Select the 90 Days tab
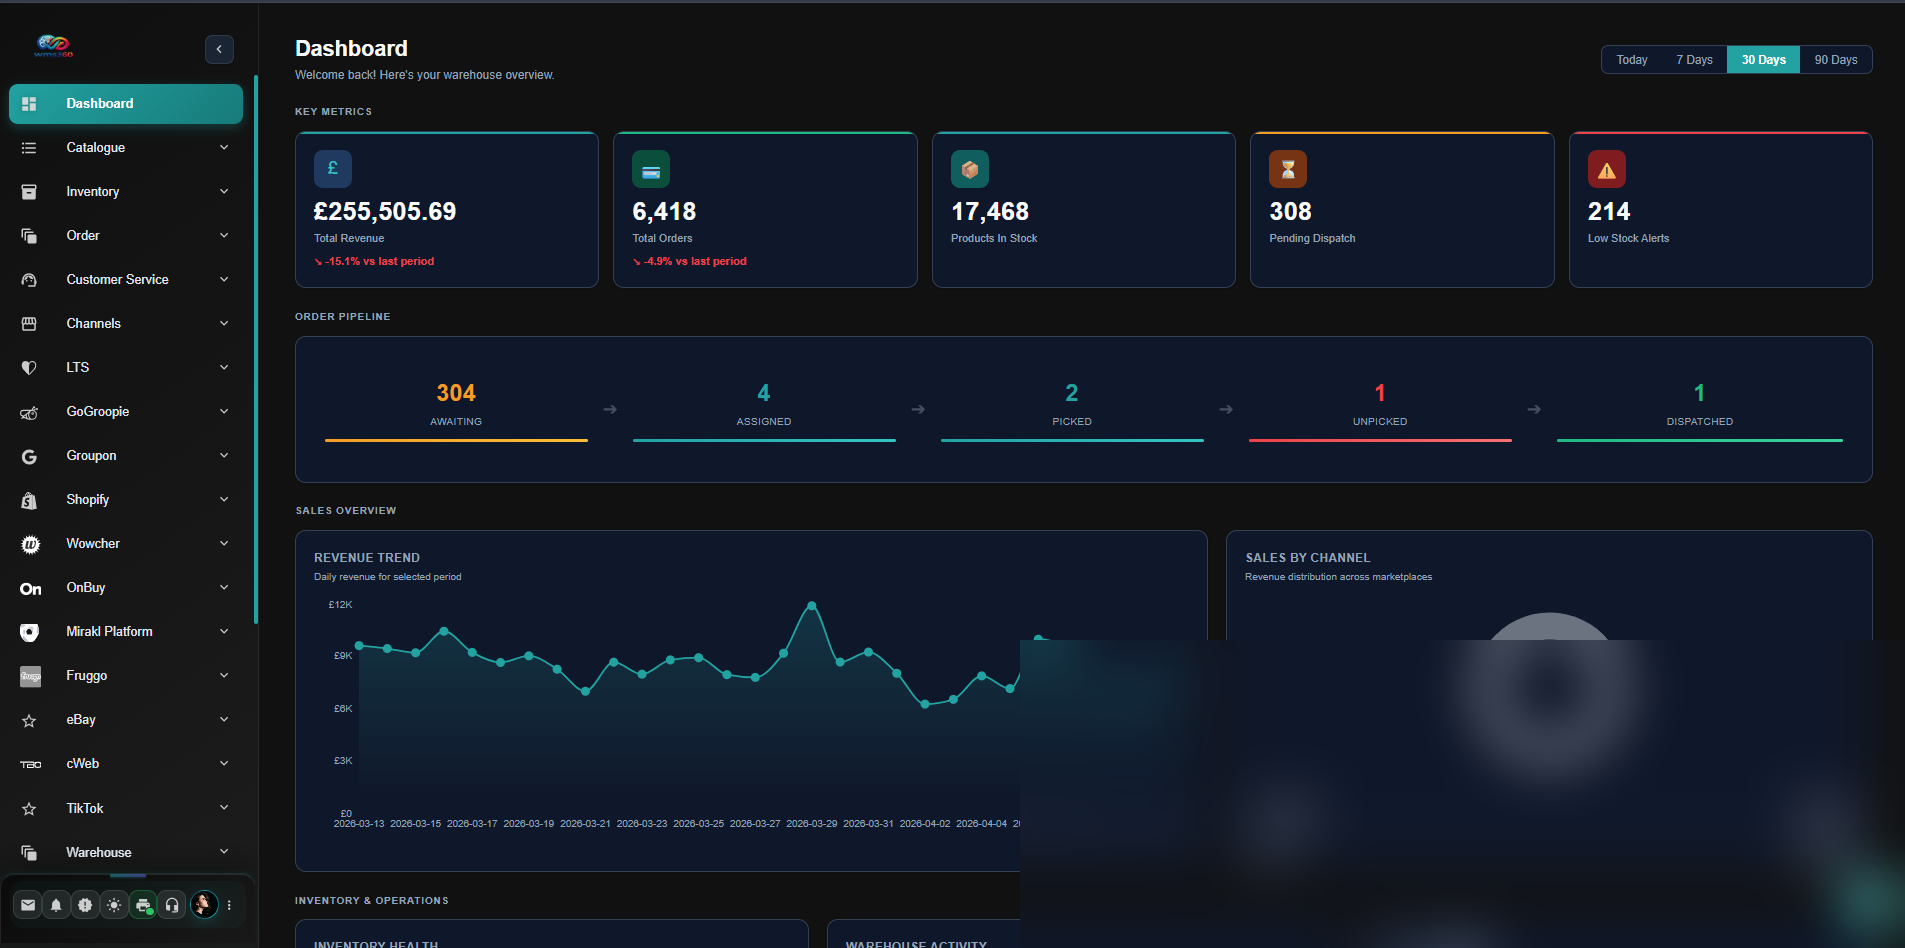The image size is (1905, 948). click(x=1835, y=60)
